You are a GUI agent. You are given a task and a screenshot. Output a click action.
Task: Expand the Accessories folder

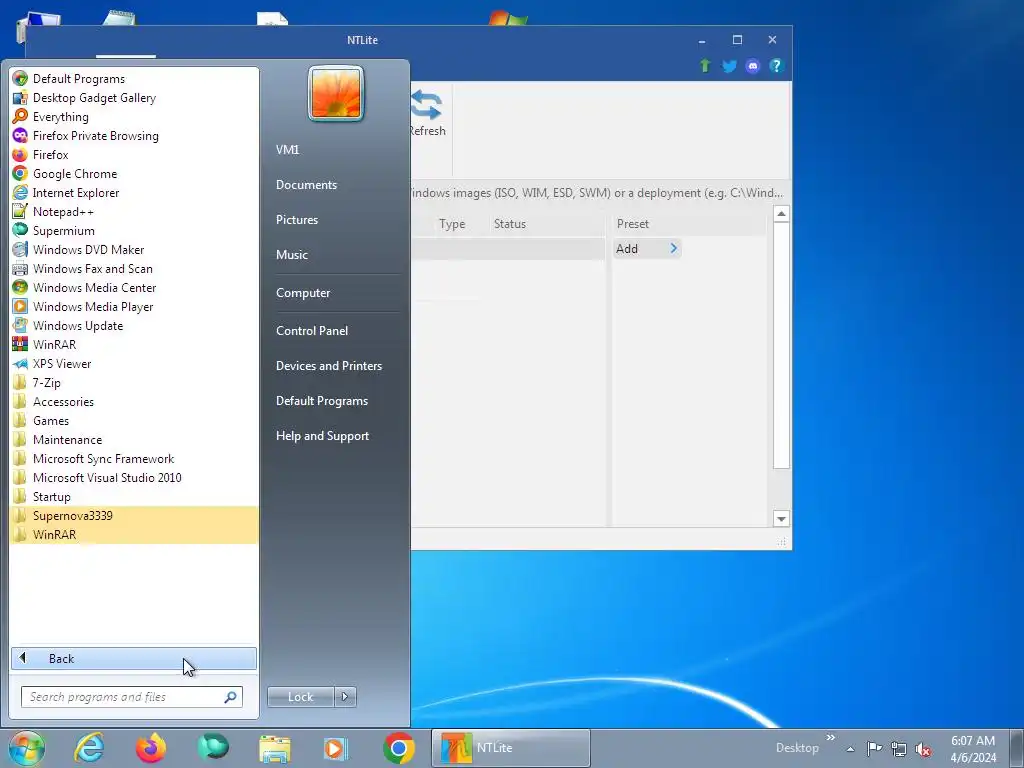pos(134,402)
